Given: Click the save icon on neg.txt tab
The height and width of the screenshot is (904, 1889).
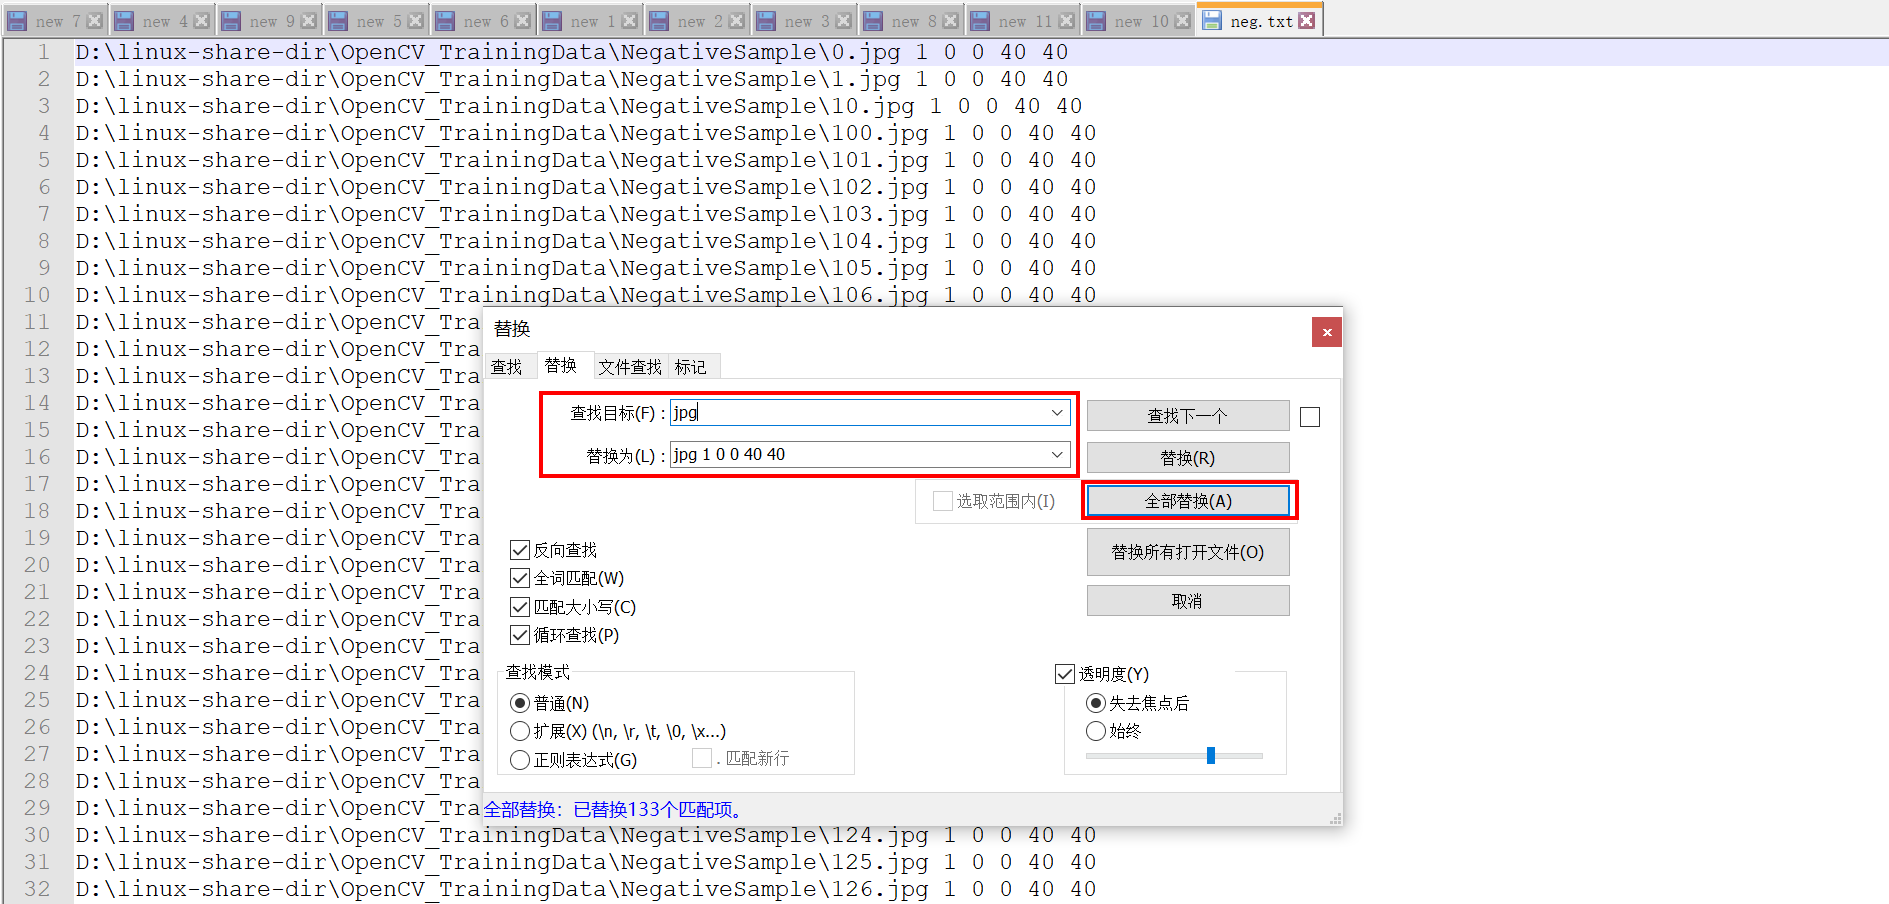Looking at the screenshot, I should pos(1212,21).
